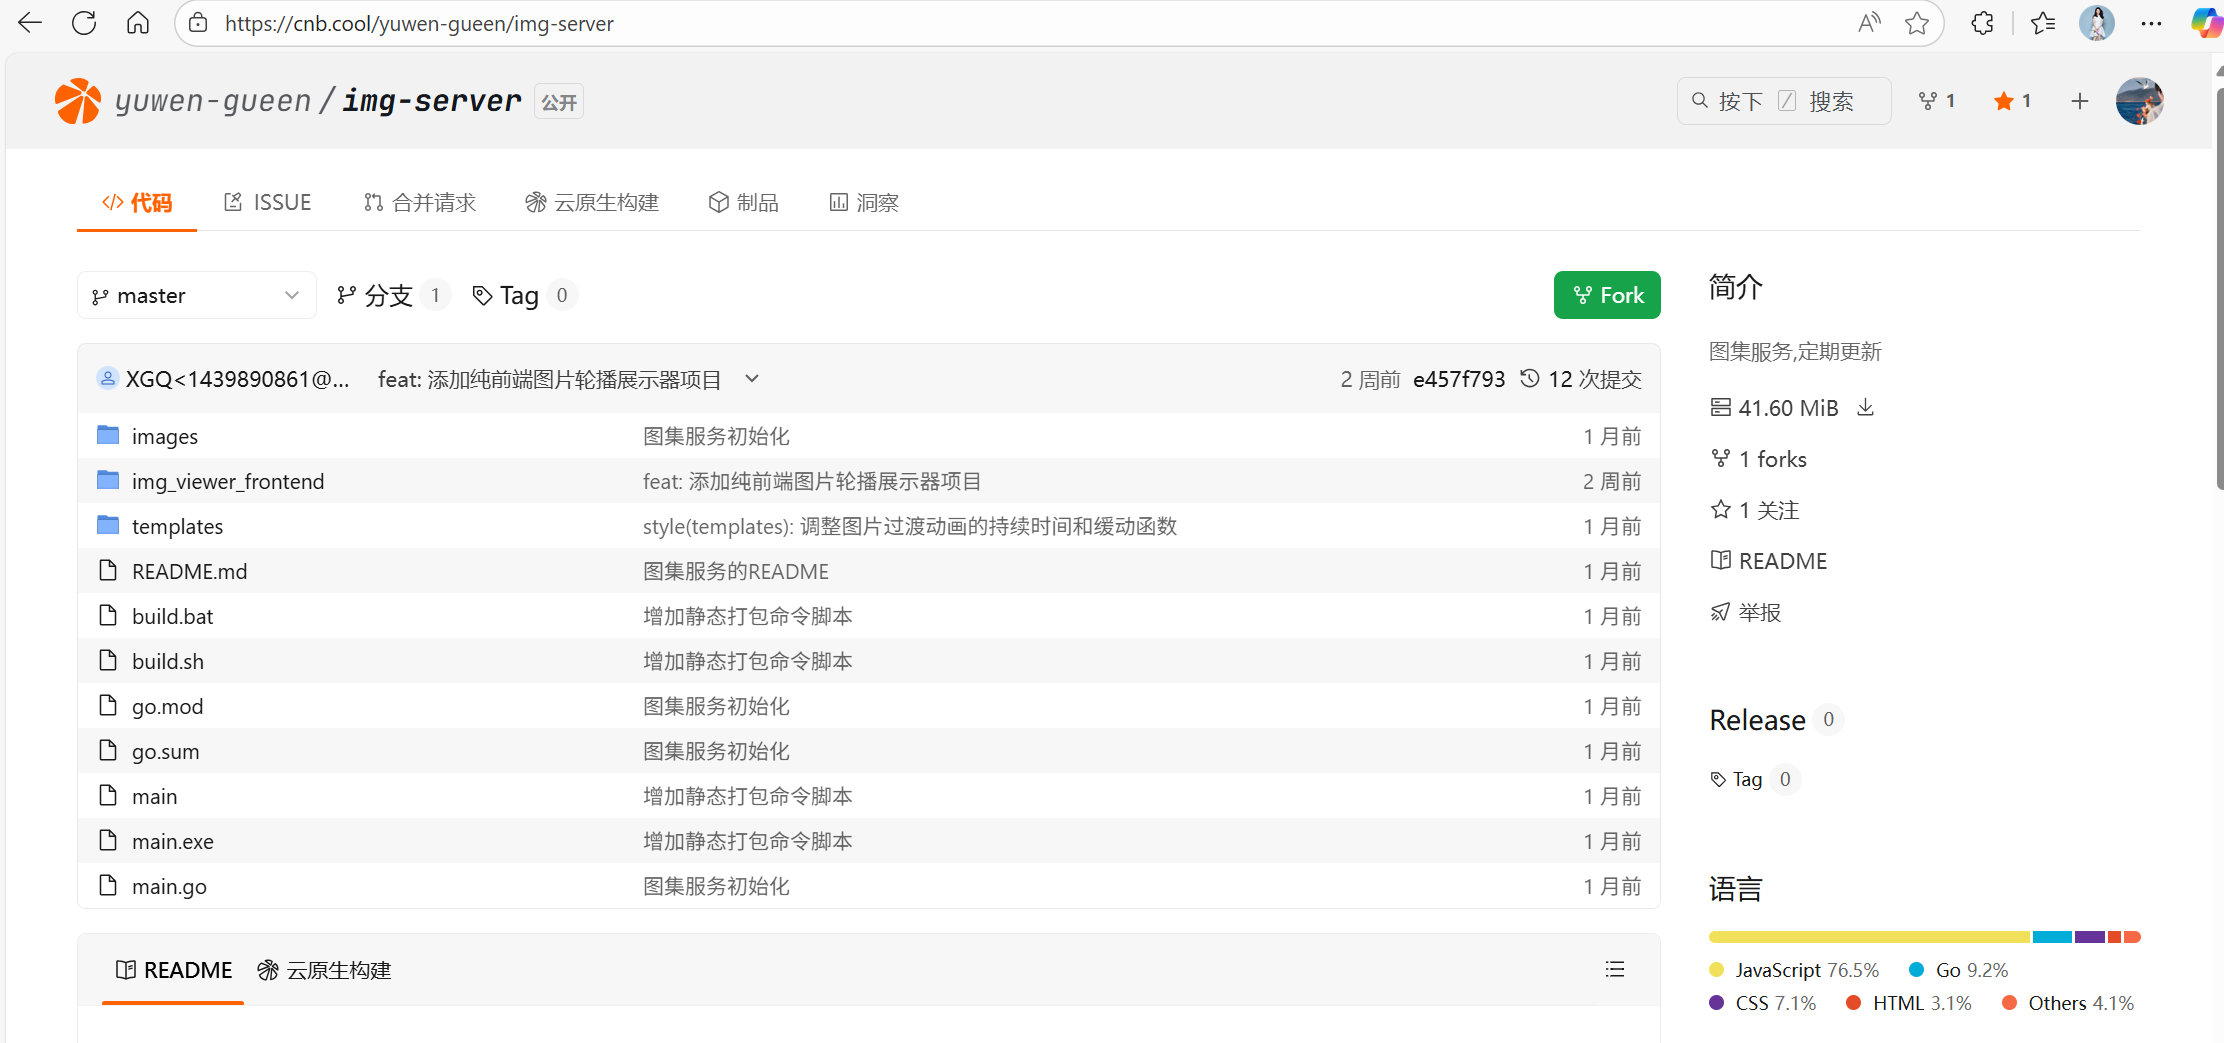This screenshot has width=2224, height=1043.
Task: Switch to the ISSUE tab
Action: 268,203
